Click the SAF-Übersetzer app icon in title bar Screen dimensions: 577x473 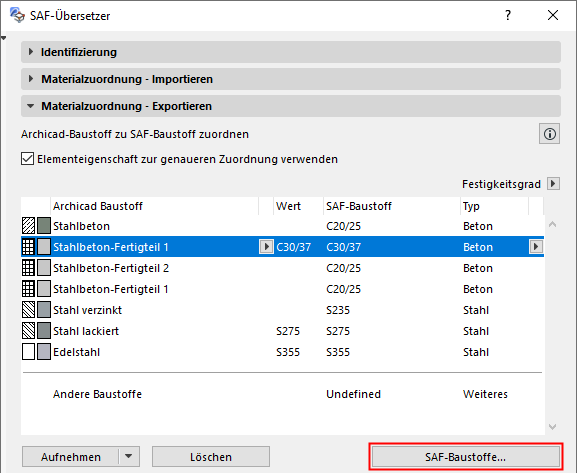click(17, 15)
